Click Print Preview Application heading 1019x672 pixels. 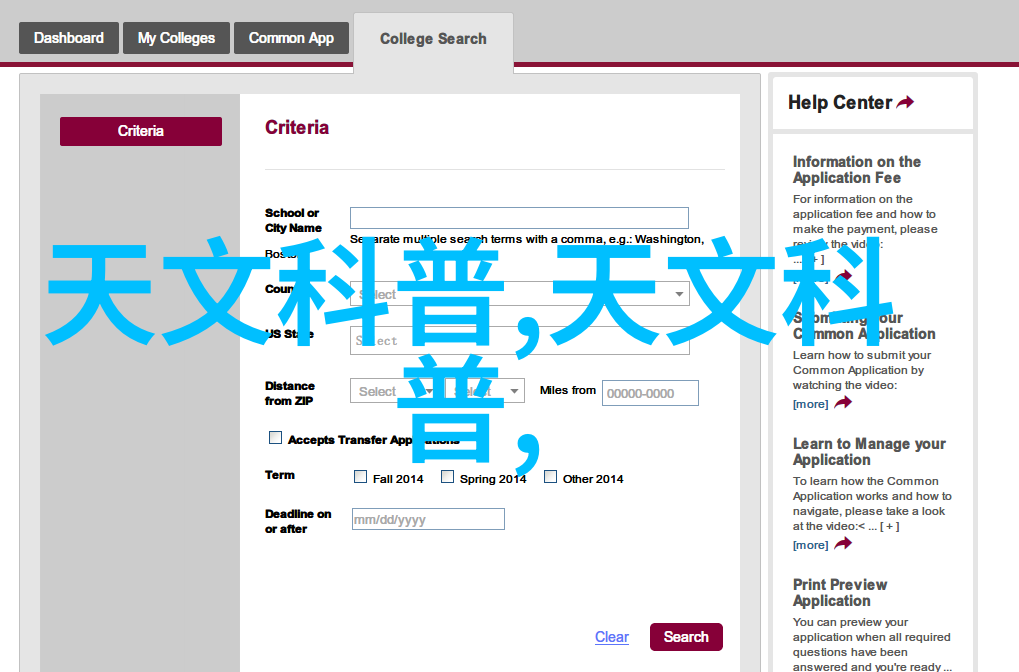(840, 593)
